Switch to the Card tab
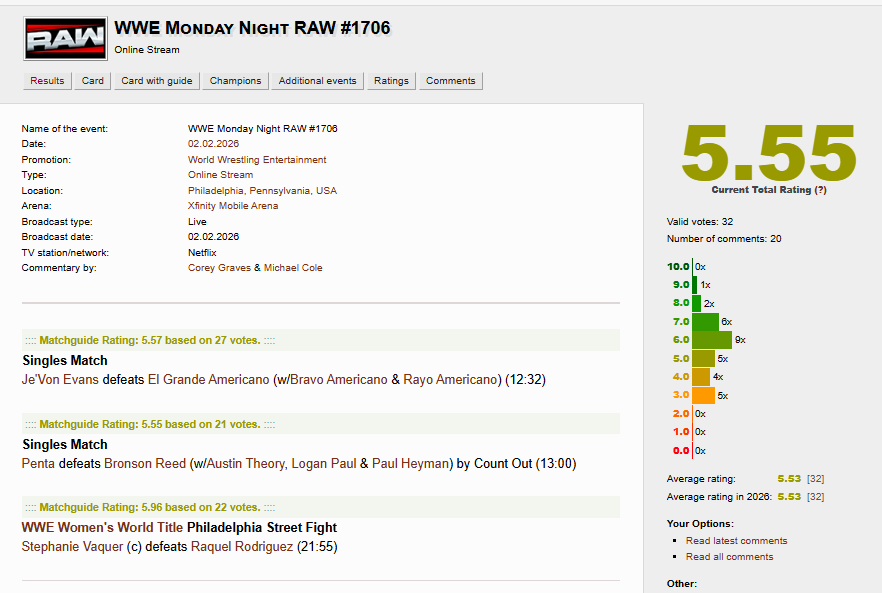The height and width of the screenshot is (593, 882). 92,80
